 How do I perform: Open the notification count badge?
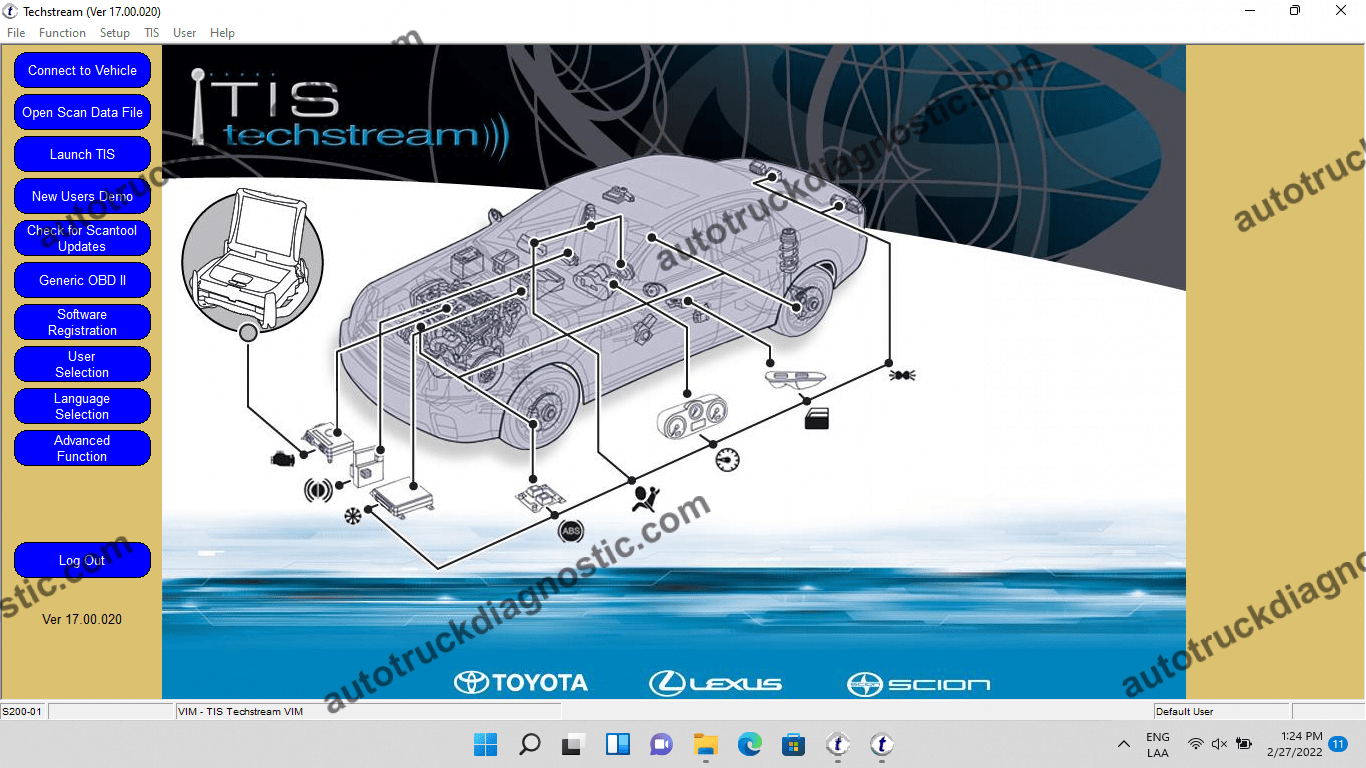click(x=1338, y=744)
